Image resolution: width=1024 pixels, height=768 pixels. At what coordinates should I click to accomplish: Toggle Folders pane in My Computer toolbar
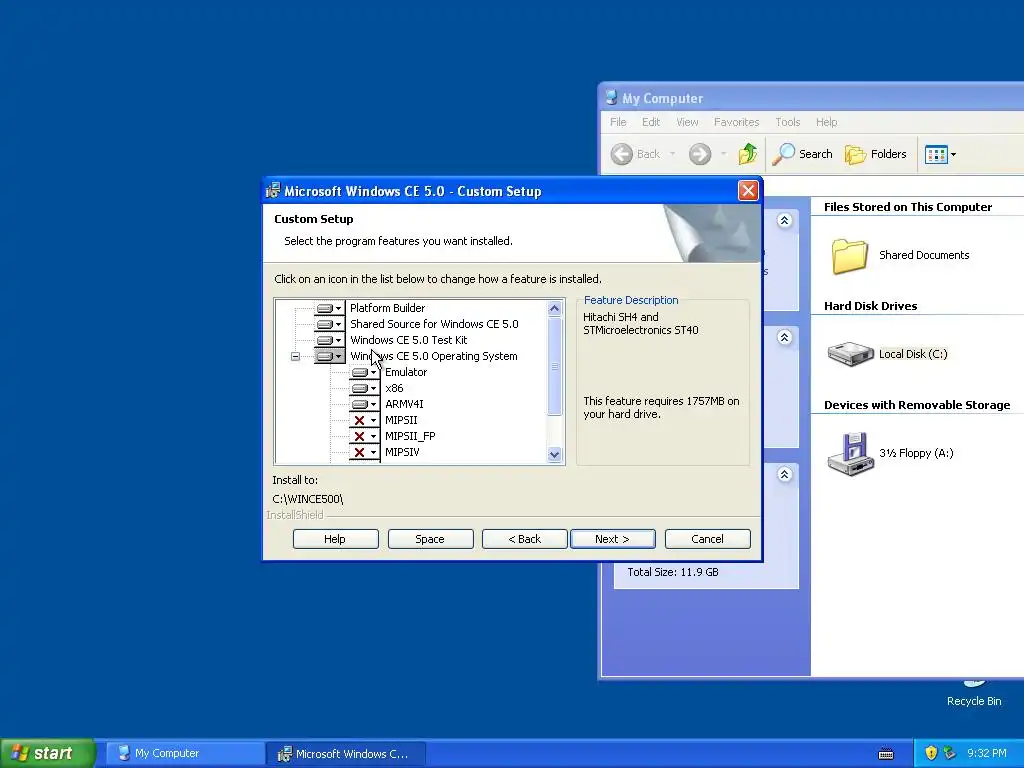pos(876,154)
